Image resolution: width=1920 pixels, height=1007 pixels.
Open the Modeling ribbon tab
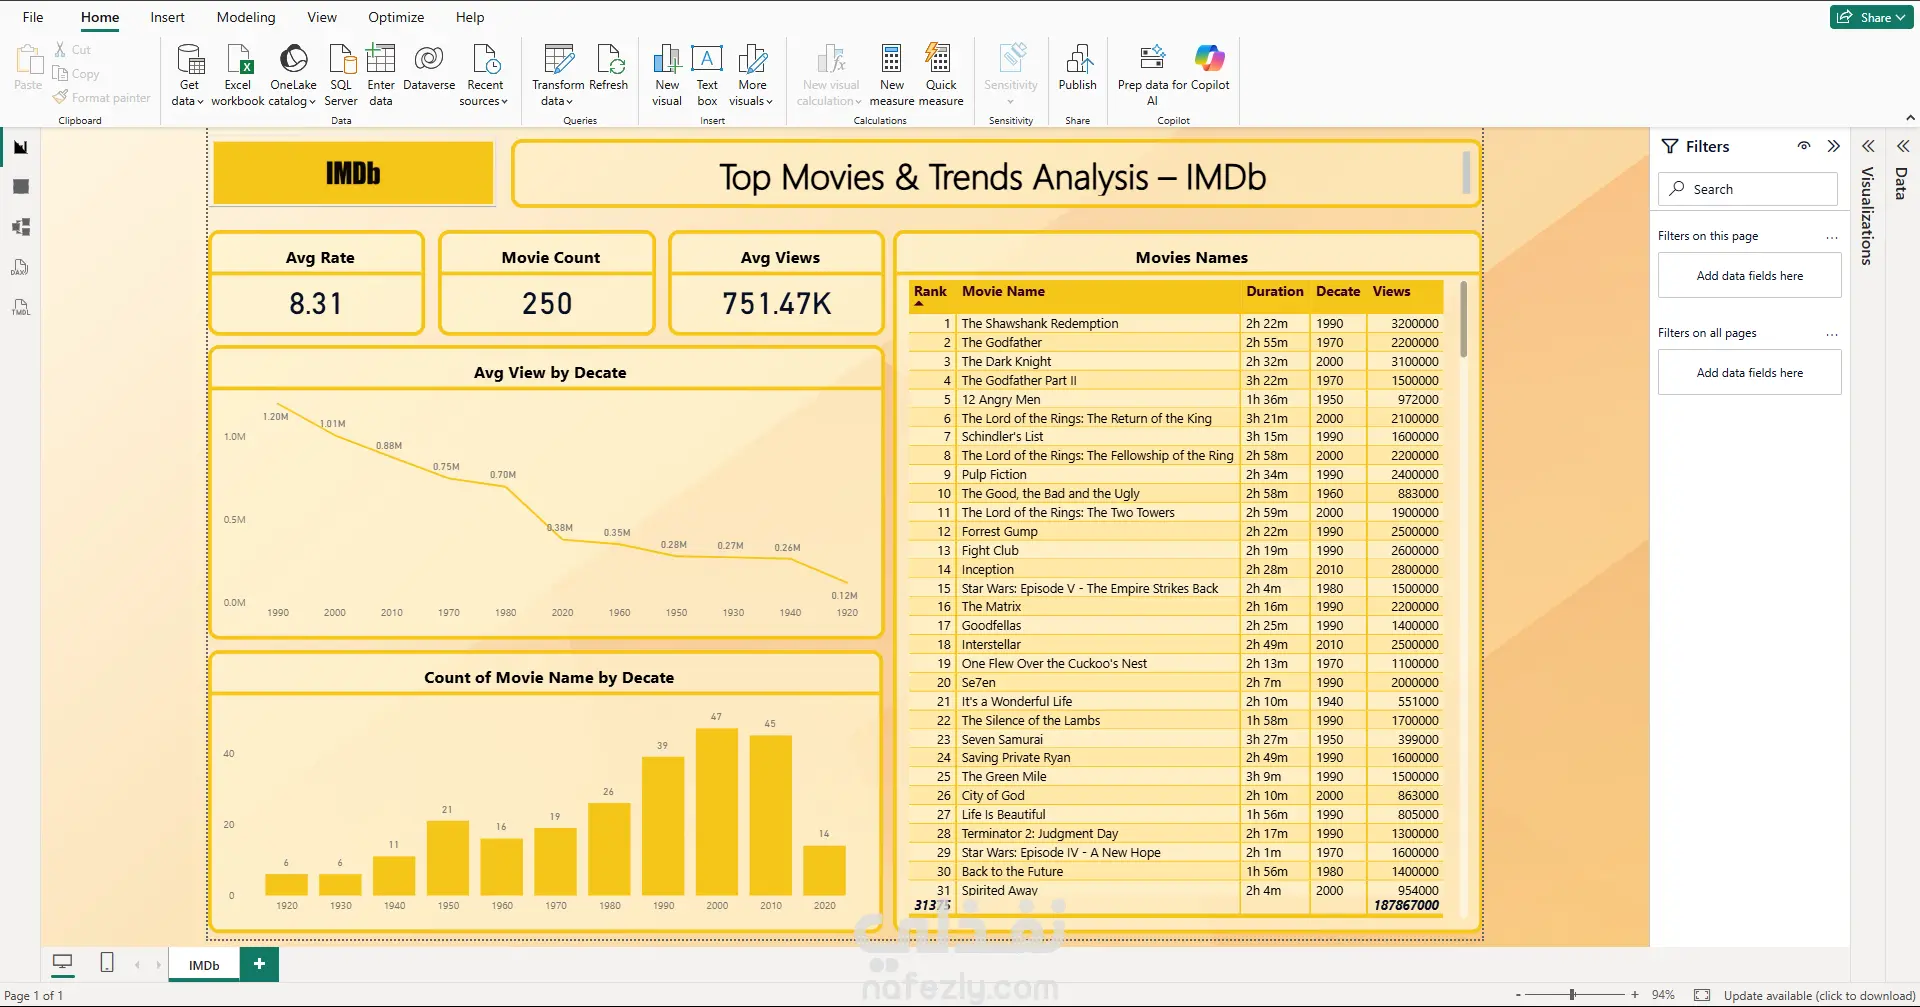246,17
